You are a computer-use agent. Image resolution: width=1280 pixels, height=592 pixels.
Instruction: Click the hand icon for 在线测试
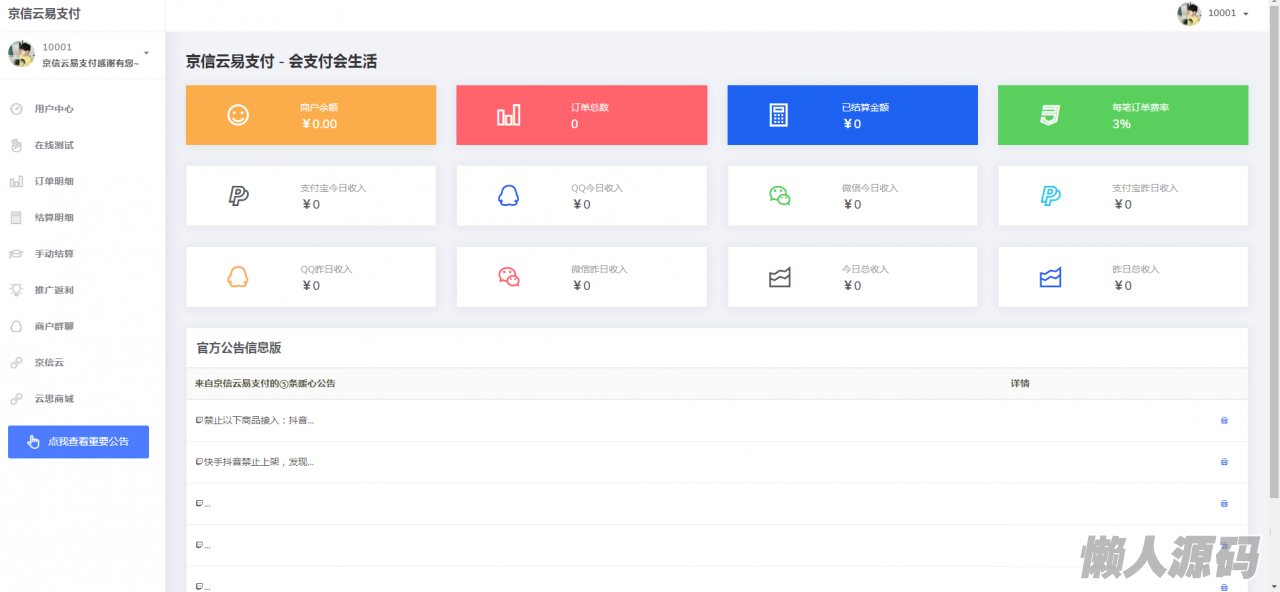(16, 145)
